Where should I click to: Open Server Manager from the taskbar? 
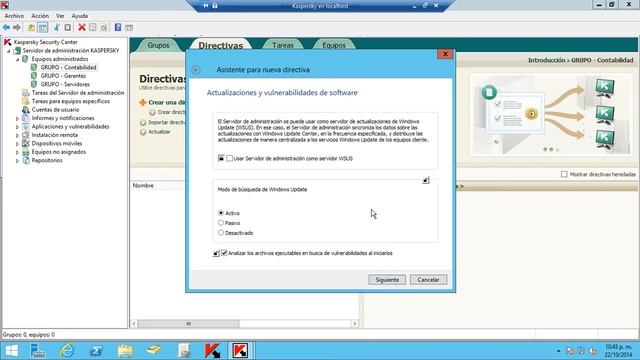38,351
